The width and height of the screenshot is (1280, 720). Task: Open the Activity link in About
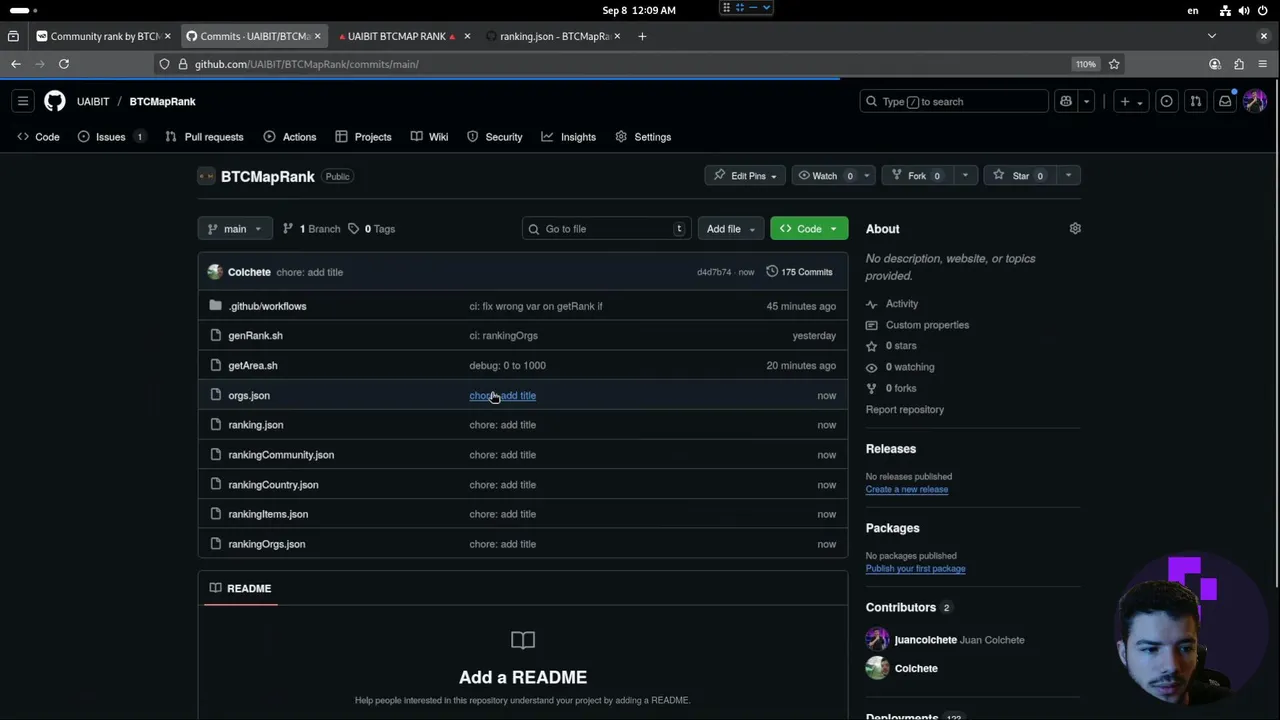[x=901, y=304]
